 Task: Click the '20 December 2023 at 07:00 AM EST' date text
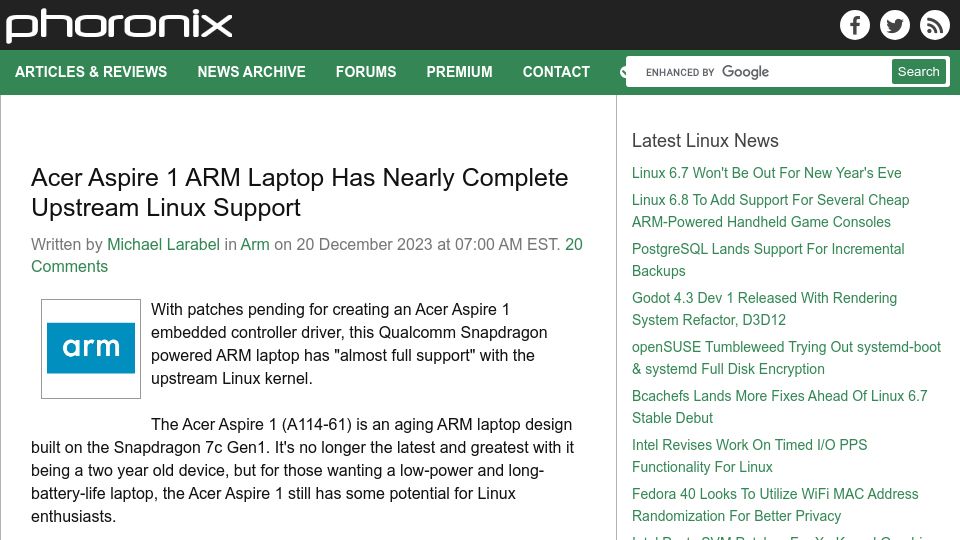(x=428, y=244)
